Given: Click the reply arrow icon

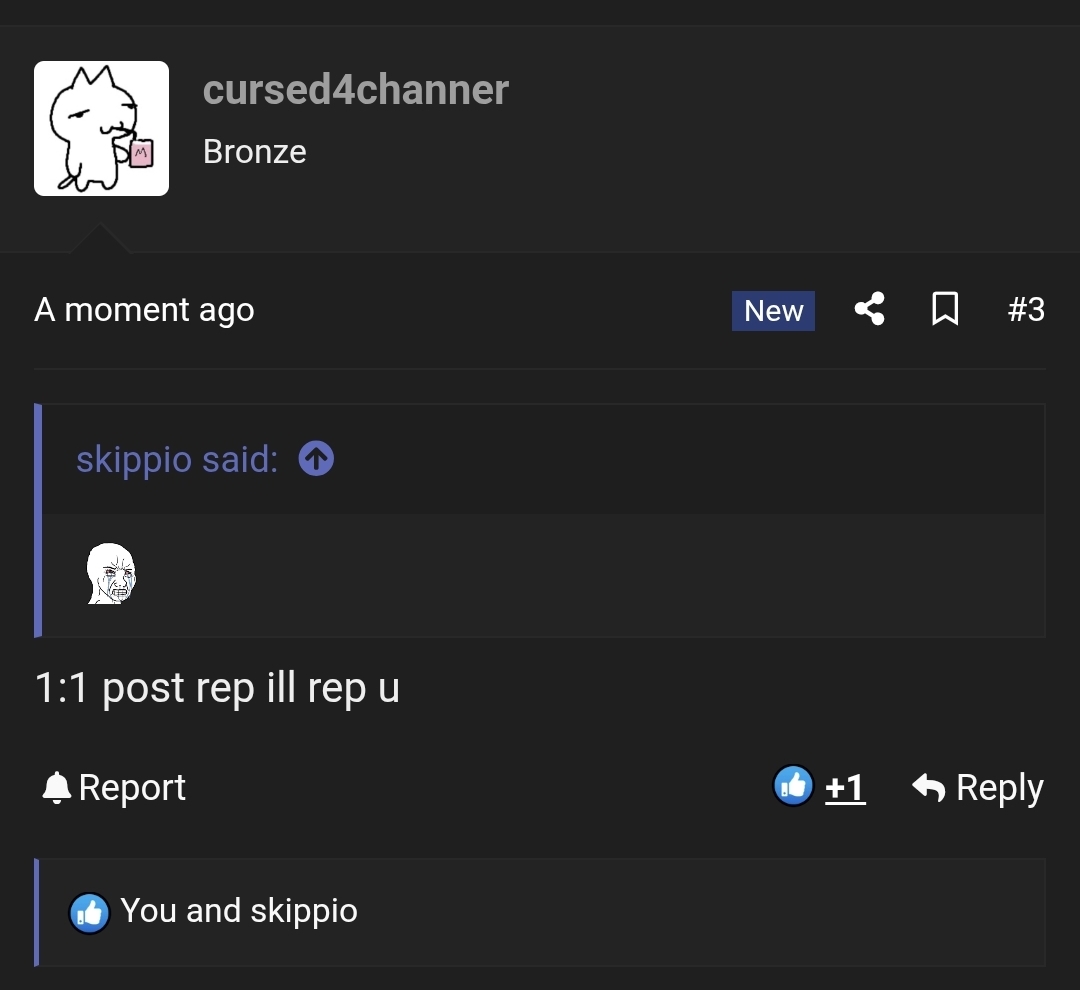Looking at the screenshot, I should 929,787.
